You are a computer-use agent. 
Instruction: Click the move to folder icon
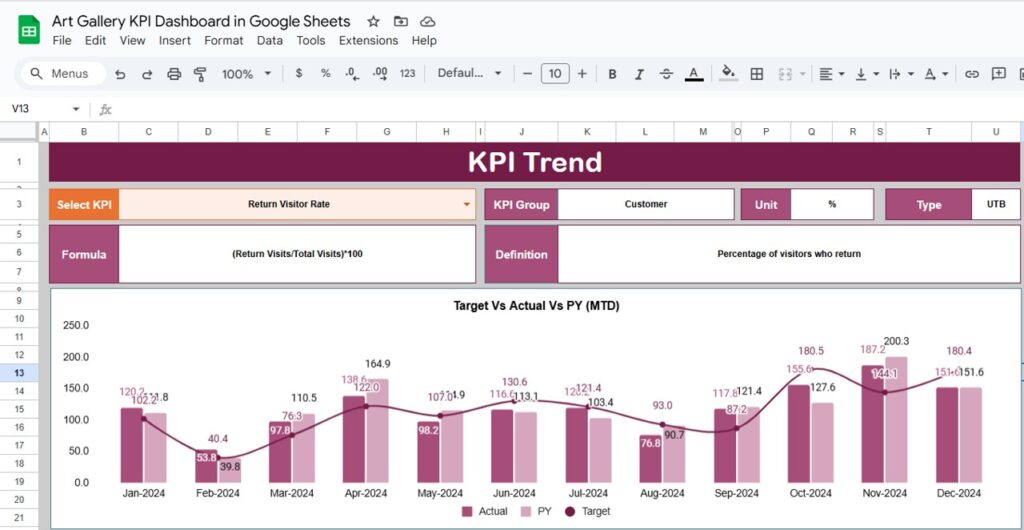pos(401,22)
